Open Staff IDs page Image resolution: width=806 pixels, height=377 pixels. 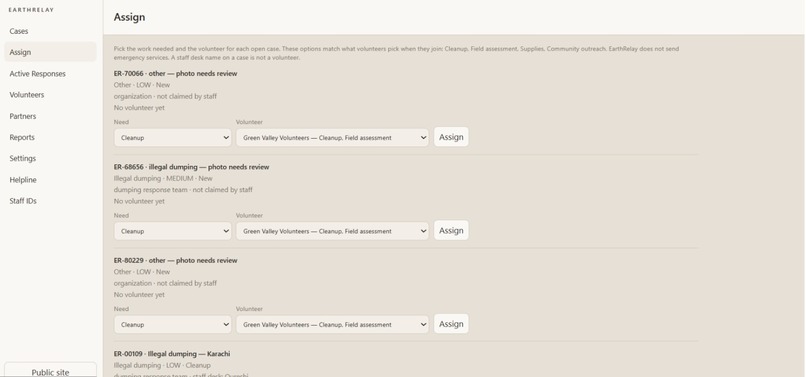50,201
